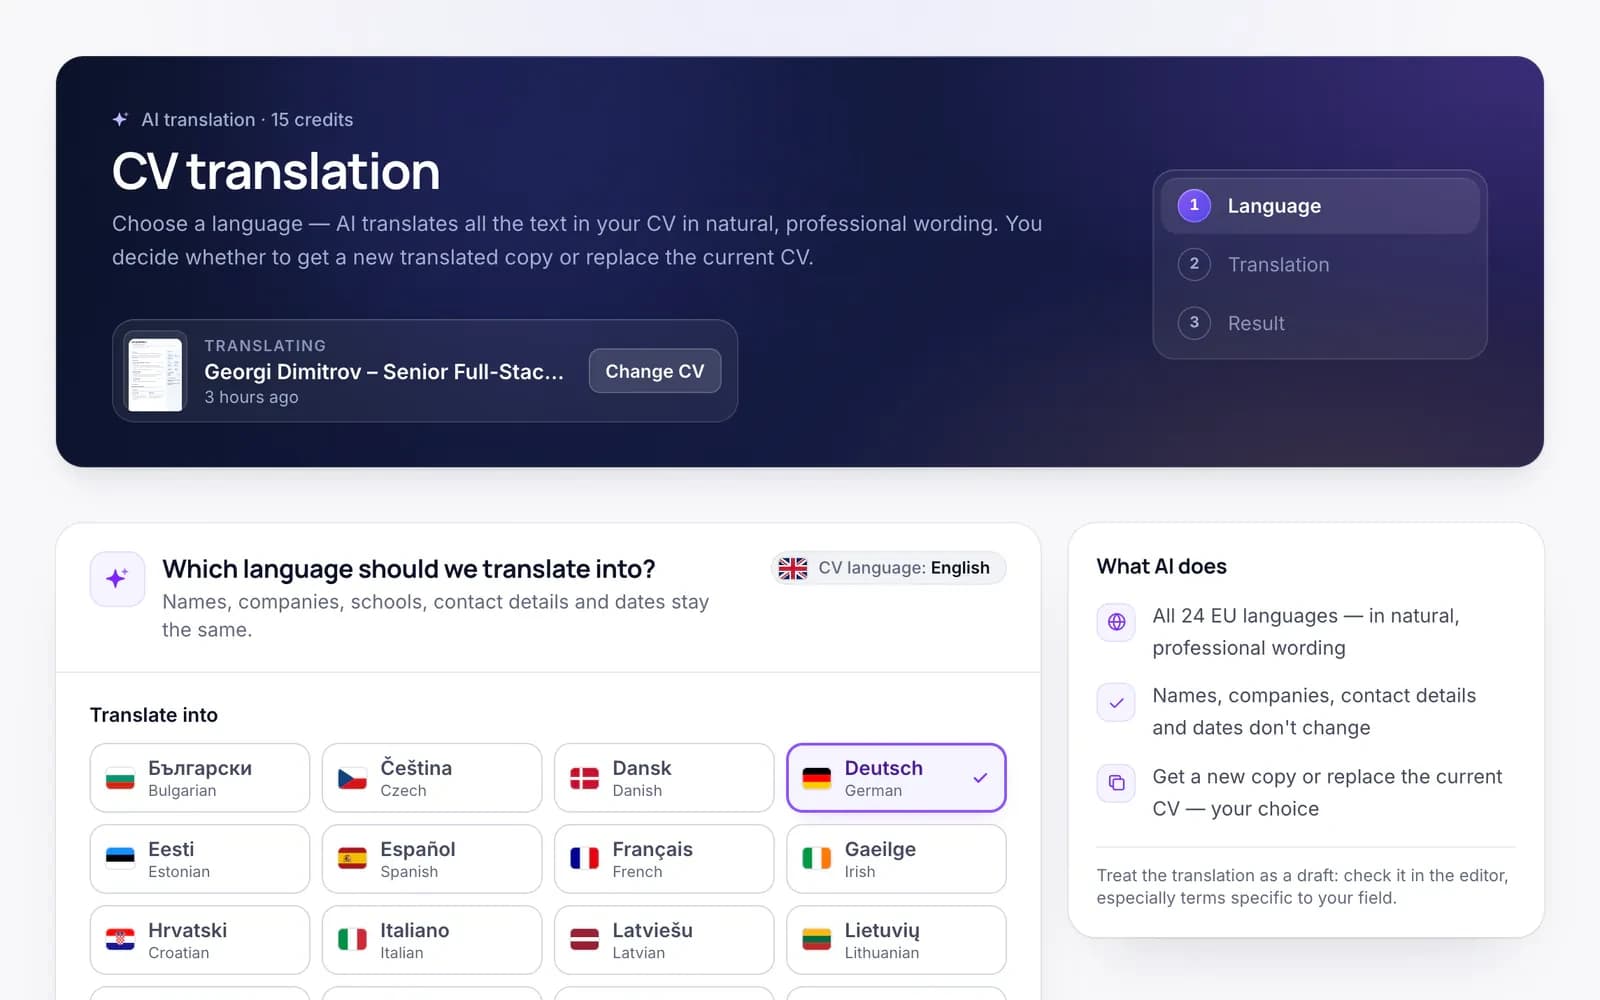The image size is (1600, 1000).
Task: Click the Estonian flag icon
Action: pyautogui.click(x=120, y=859)
